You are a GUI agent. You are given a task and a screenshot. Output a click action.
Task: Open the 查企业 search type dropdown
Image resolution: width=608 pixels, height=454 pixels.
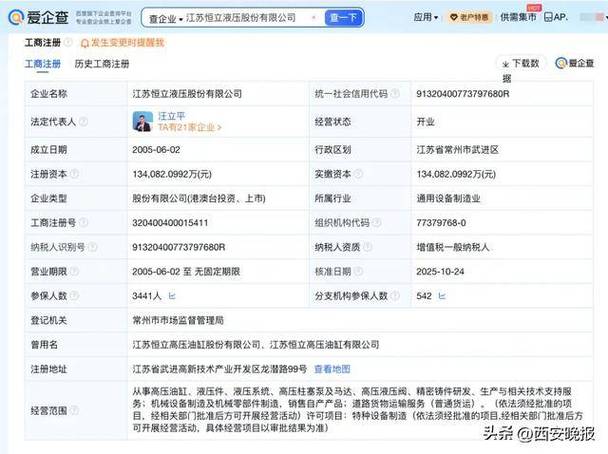coord(166,18)
